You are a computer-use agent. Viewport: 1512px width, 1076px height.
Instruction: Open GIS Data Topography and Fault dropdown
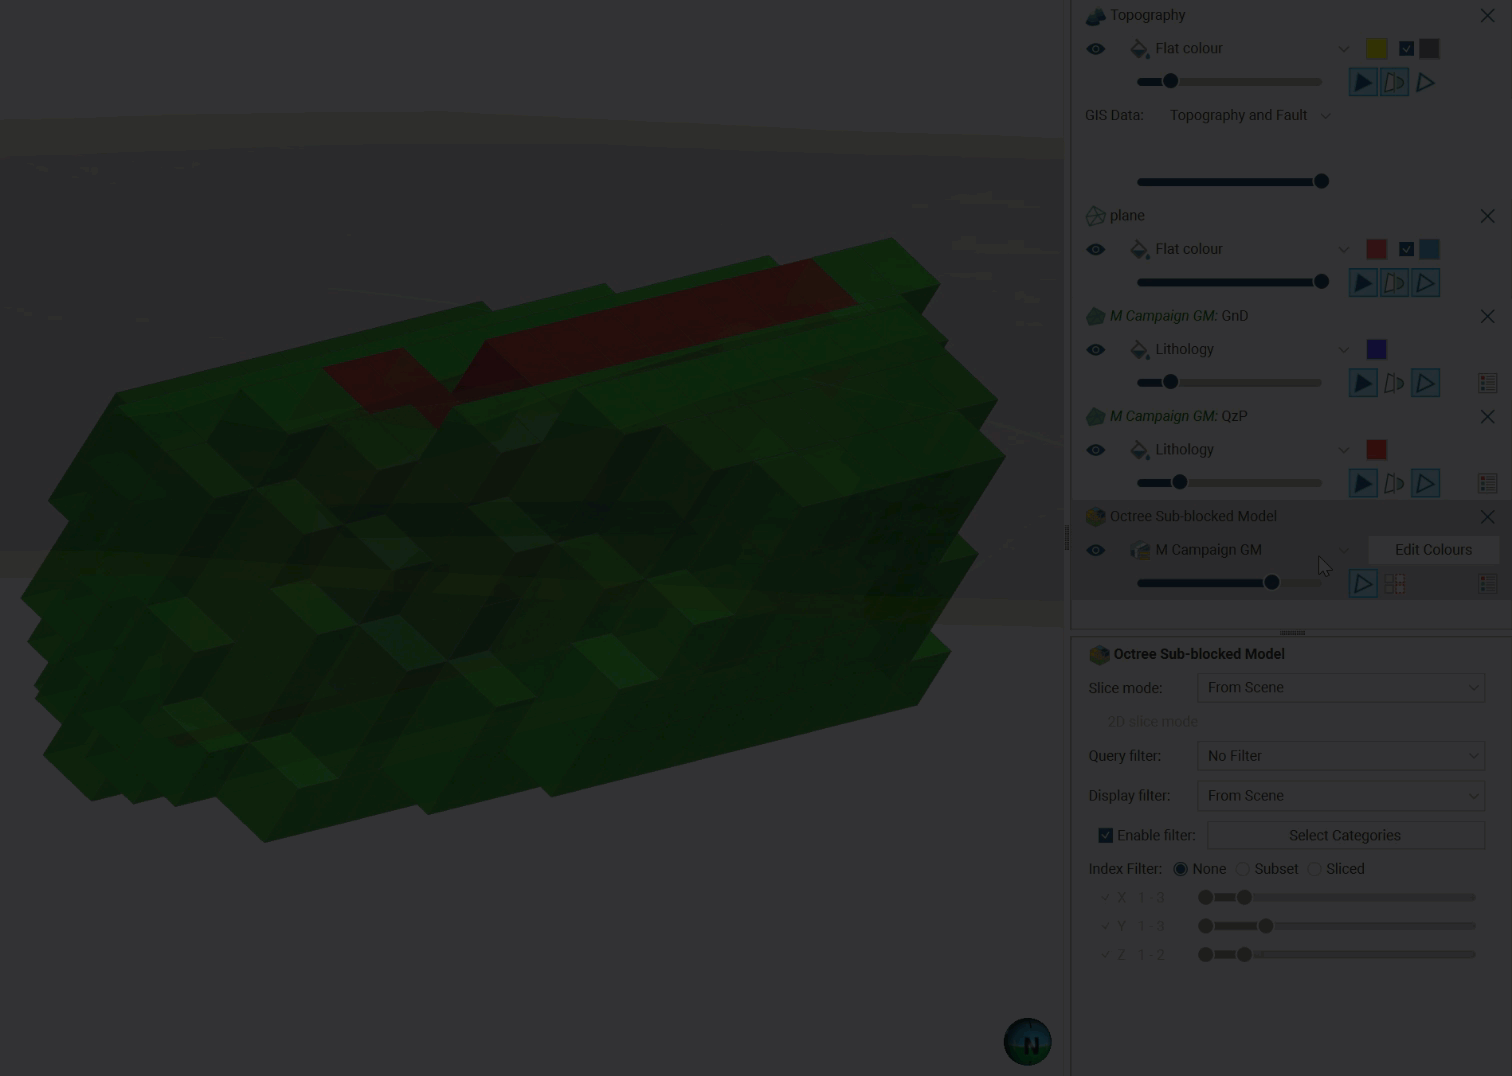tap(1250, 115)
